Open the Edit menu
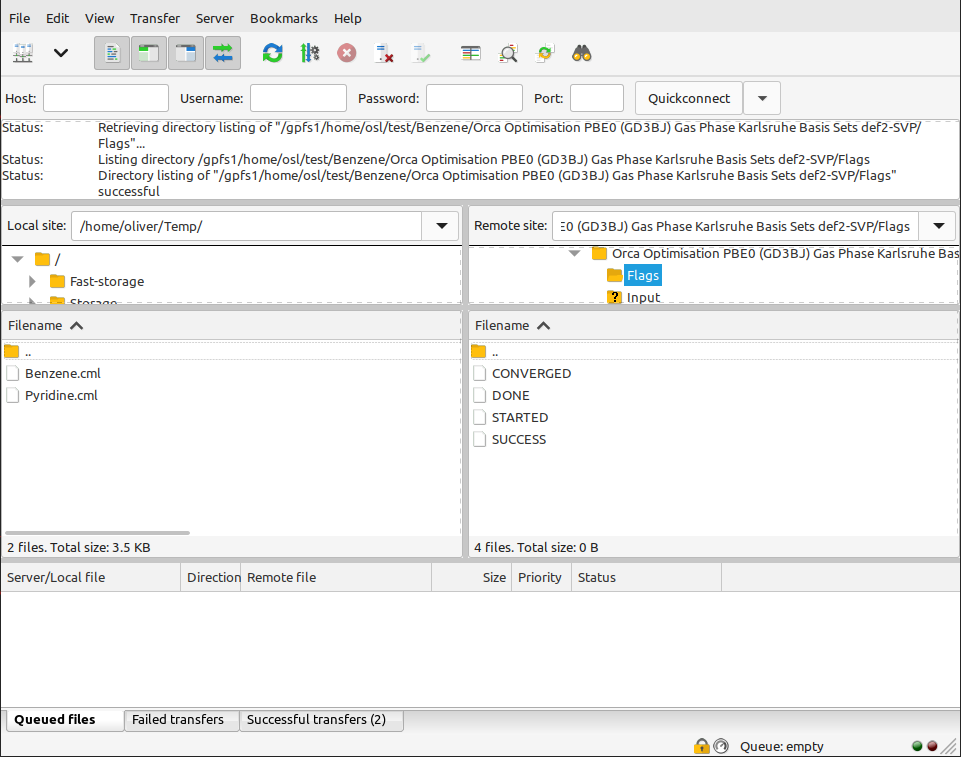Viewport: 961px width, 757px height. (x=58, y=18)
